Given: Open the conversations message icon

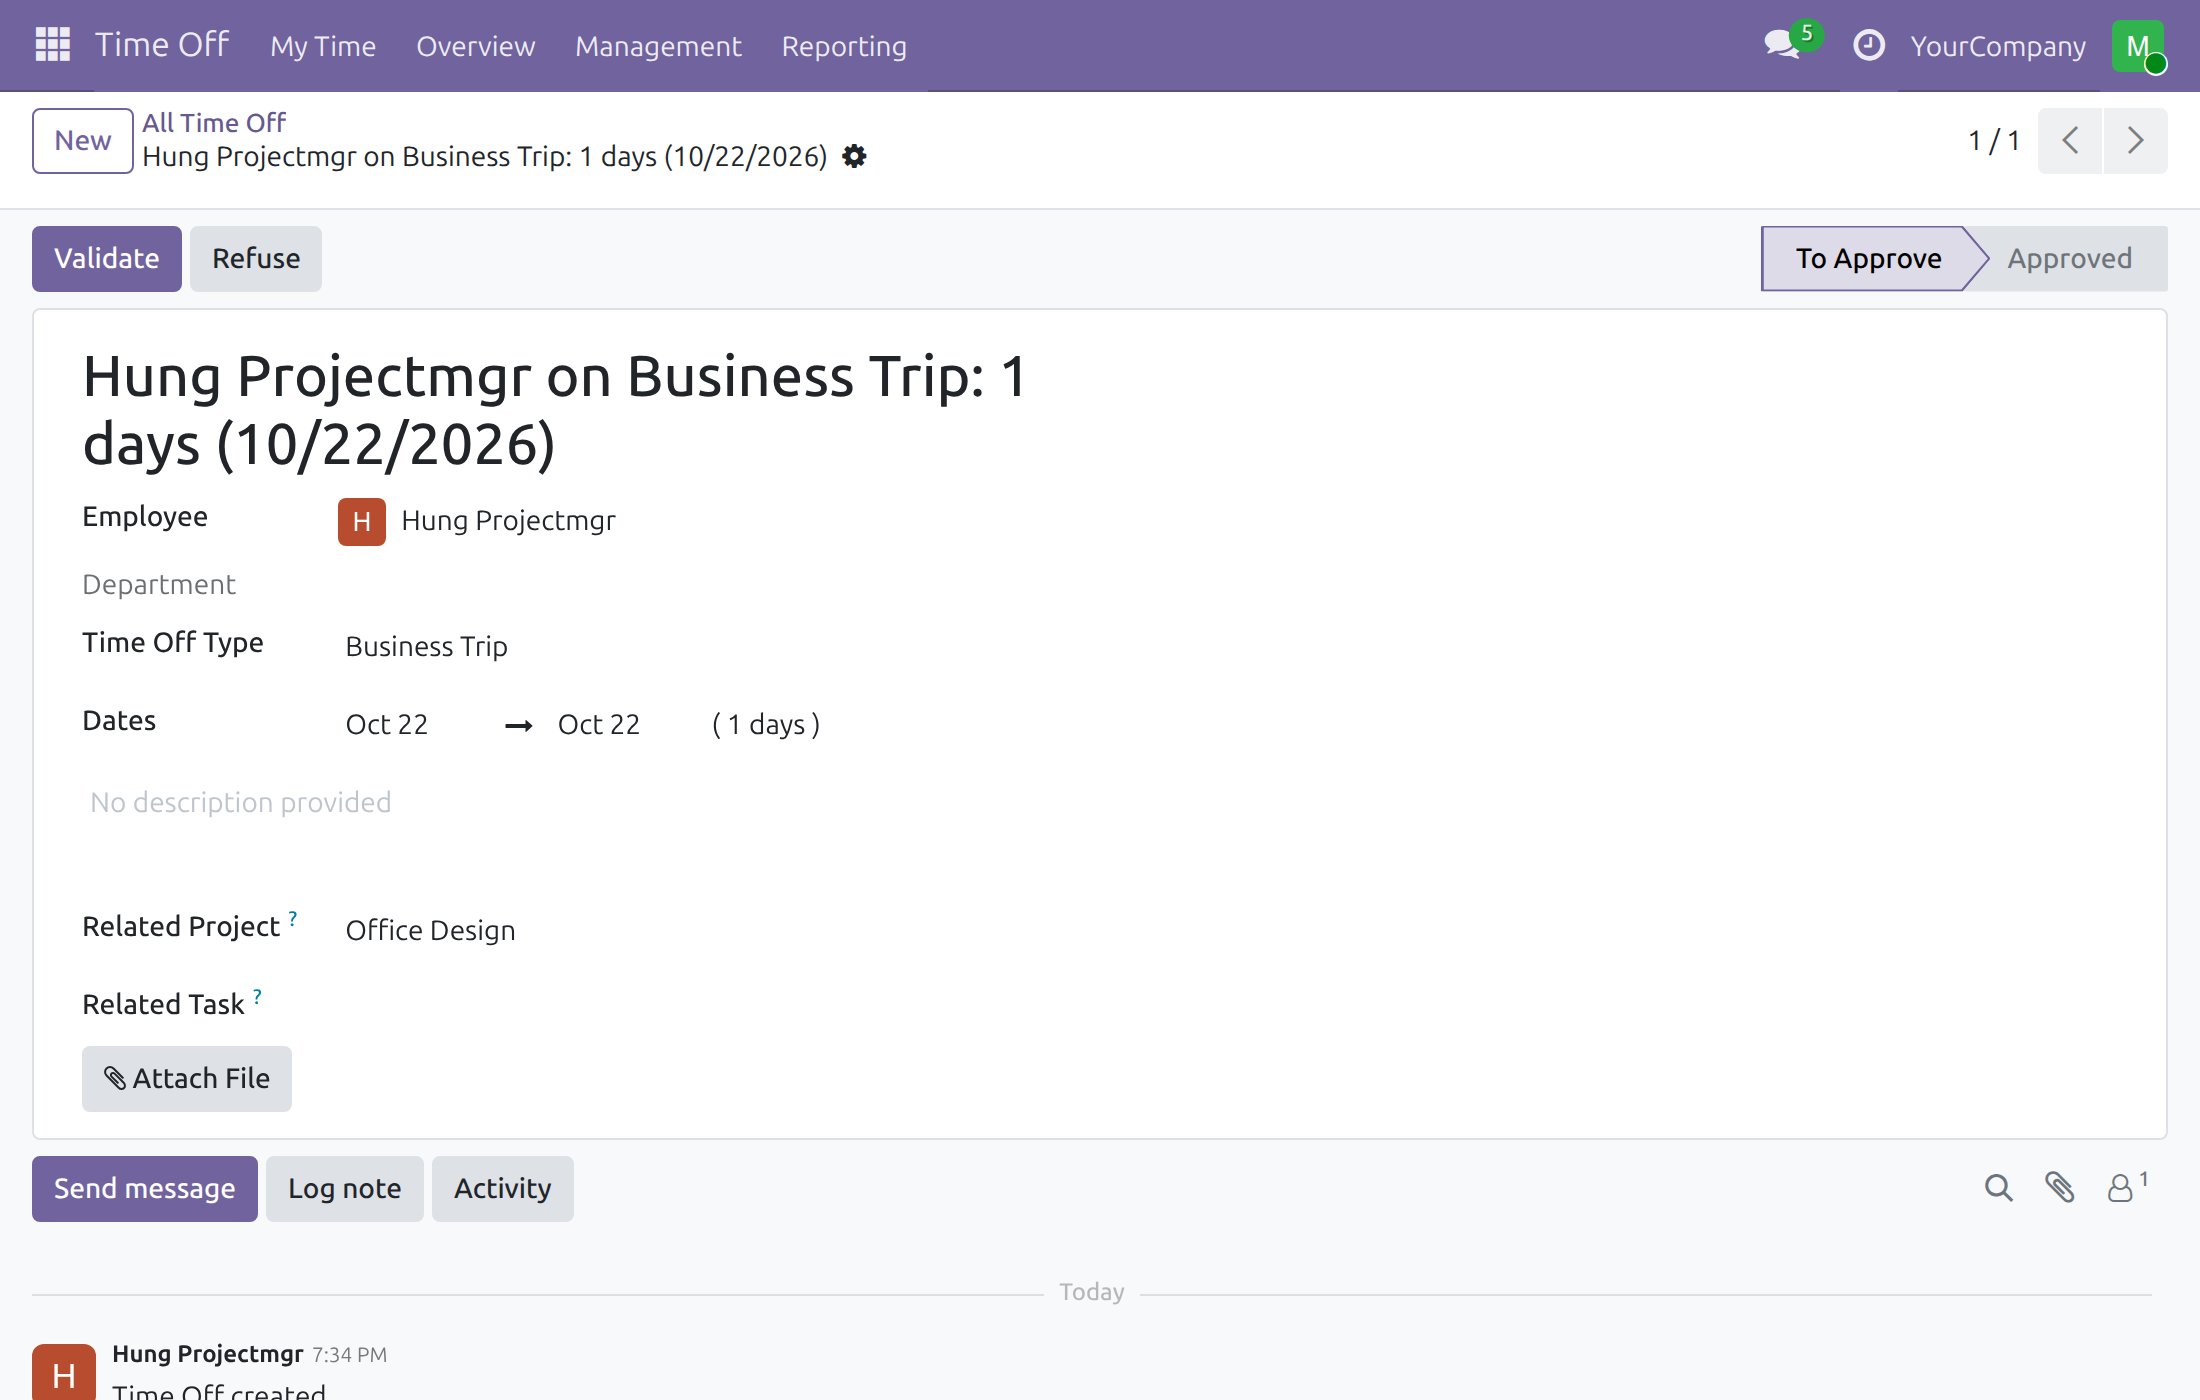Looking at the screenshot, I should [x=1783, y=45].
